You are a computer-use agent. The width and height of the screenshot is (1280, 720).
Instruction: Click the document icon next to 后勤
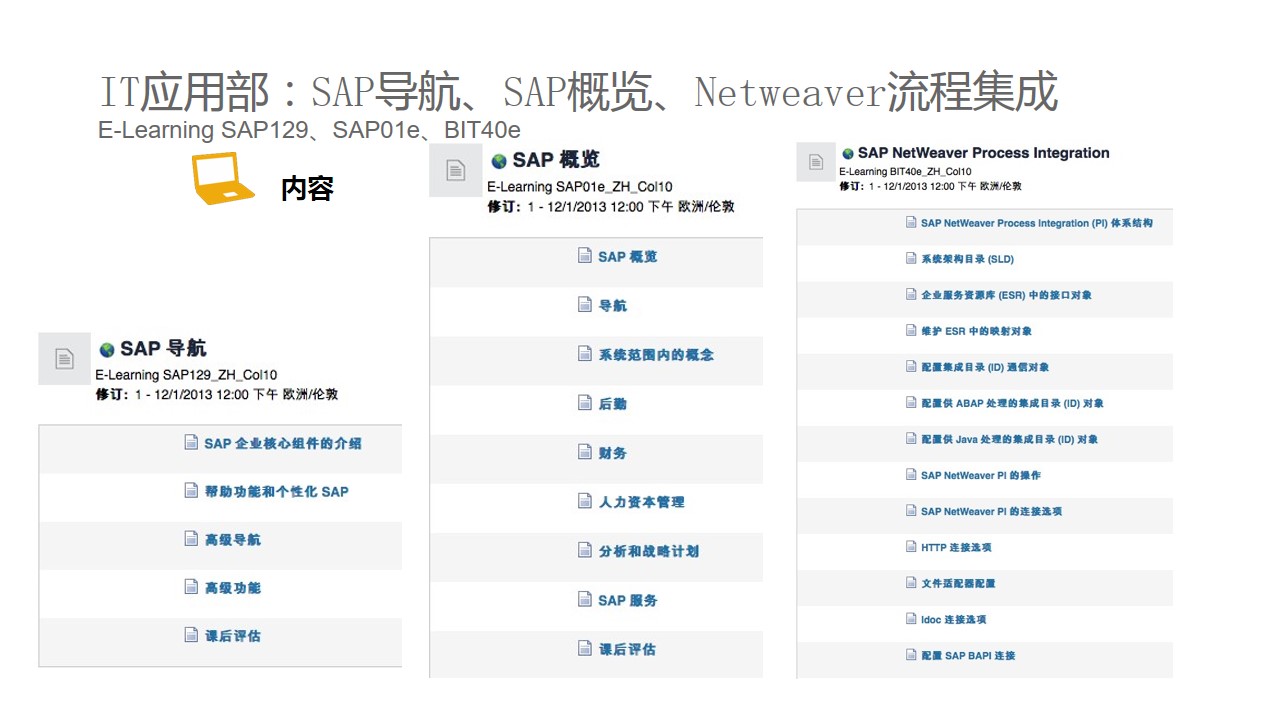585,402
